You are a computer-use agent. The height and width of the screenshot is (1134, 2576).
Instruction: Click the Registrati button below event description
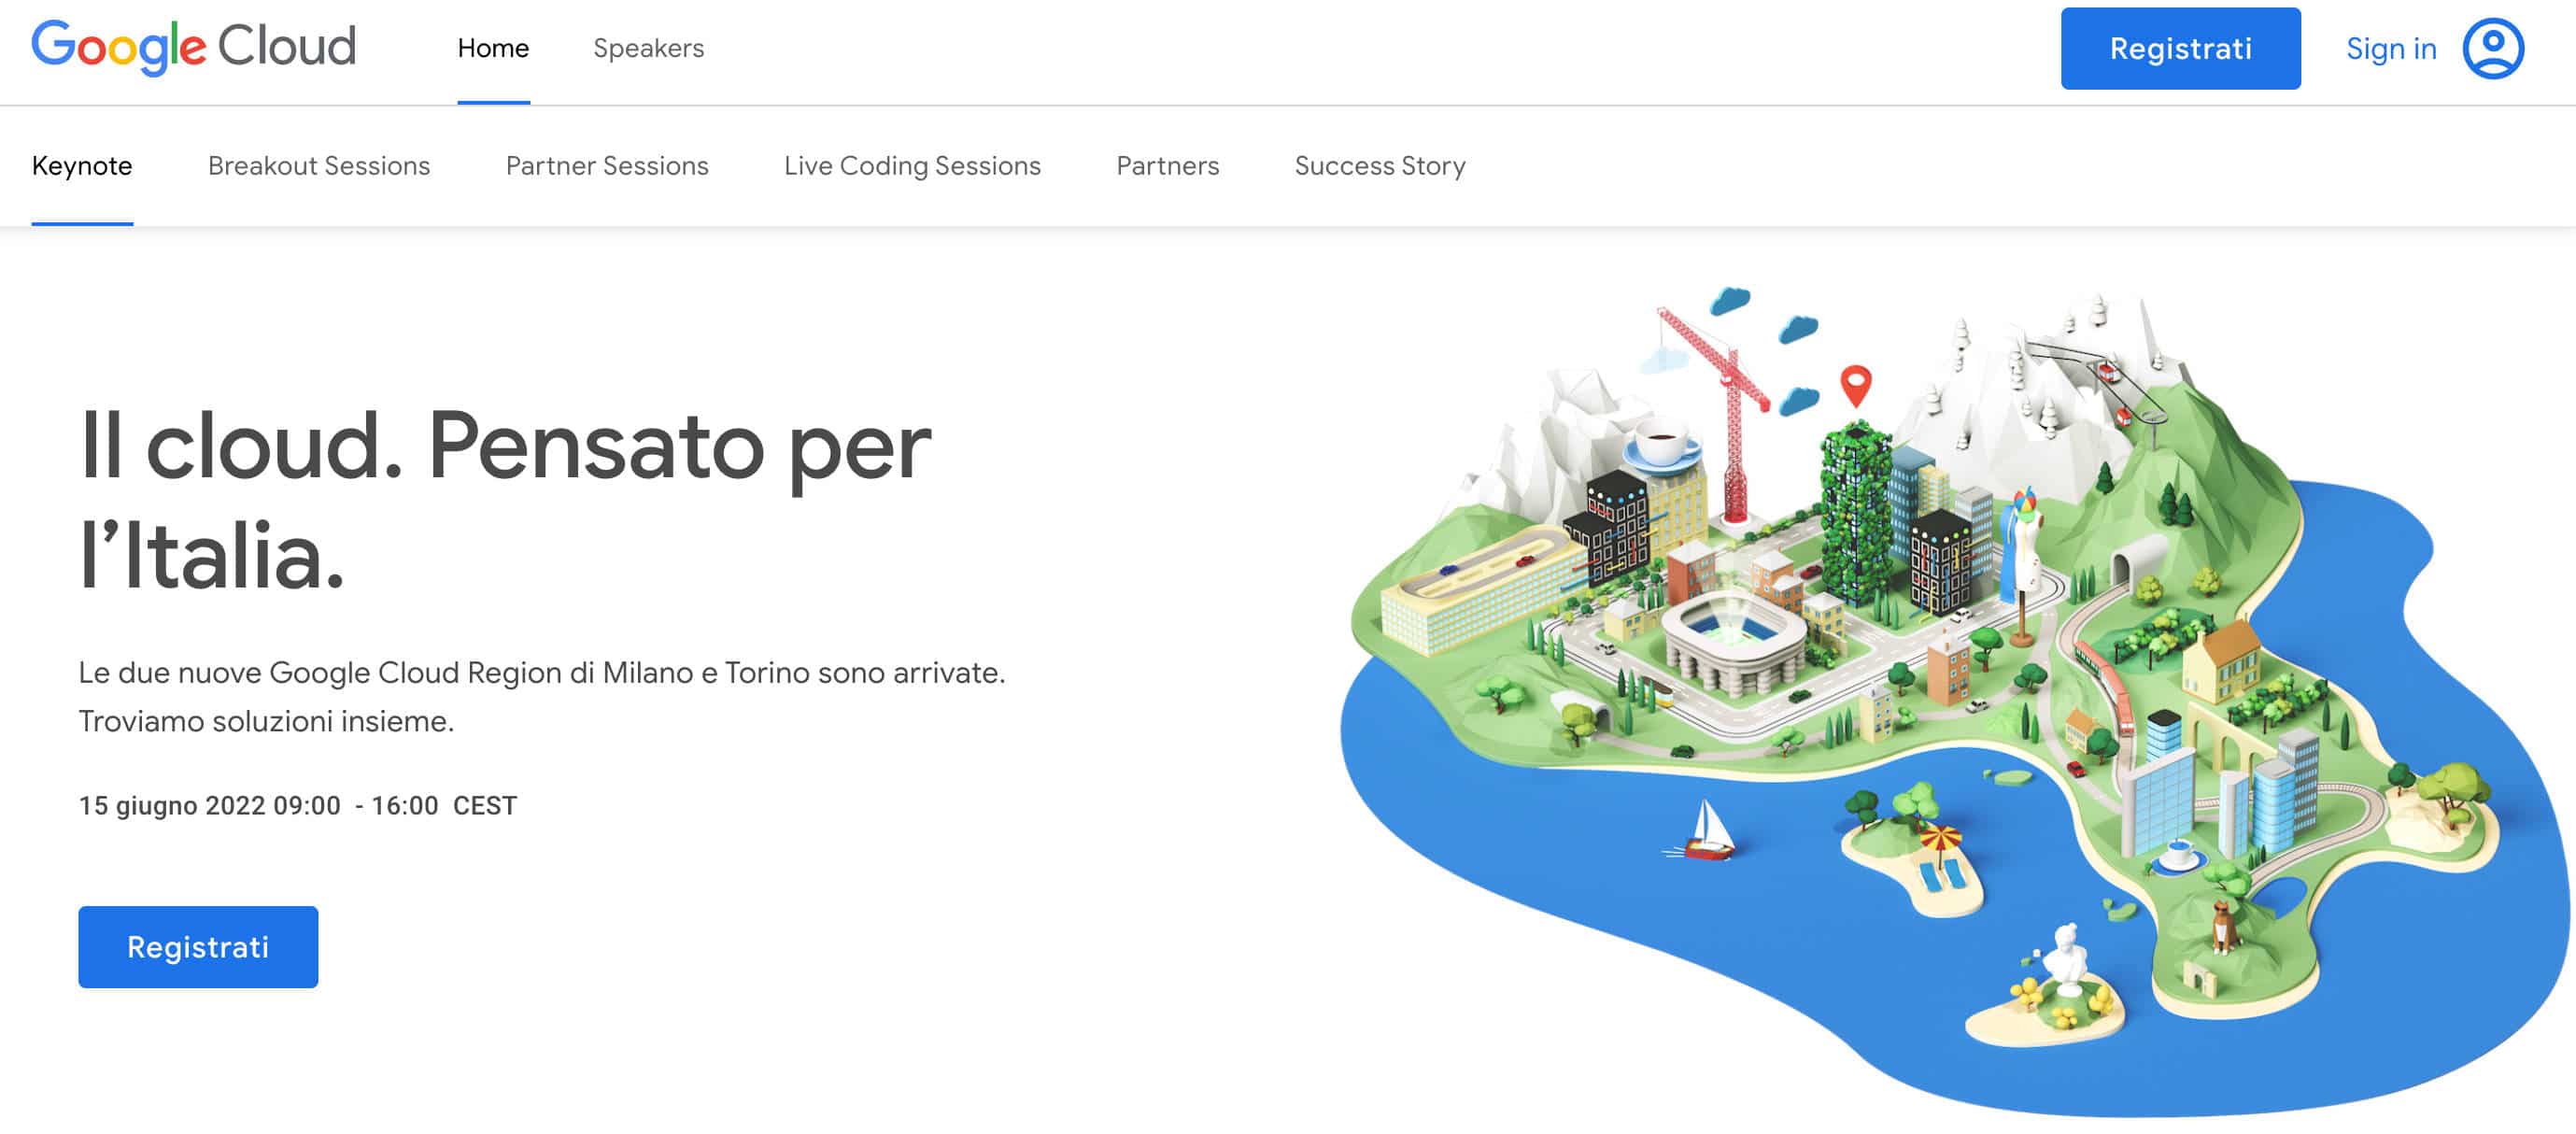[x=197, y=946]
